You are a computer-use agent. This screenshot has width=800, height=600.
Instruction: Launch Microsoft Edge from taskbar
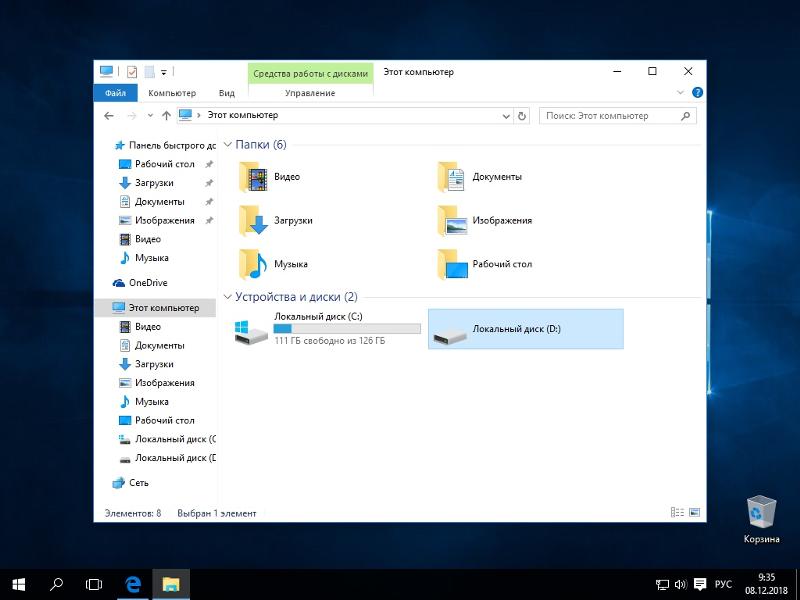pos(133,584)
